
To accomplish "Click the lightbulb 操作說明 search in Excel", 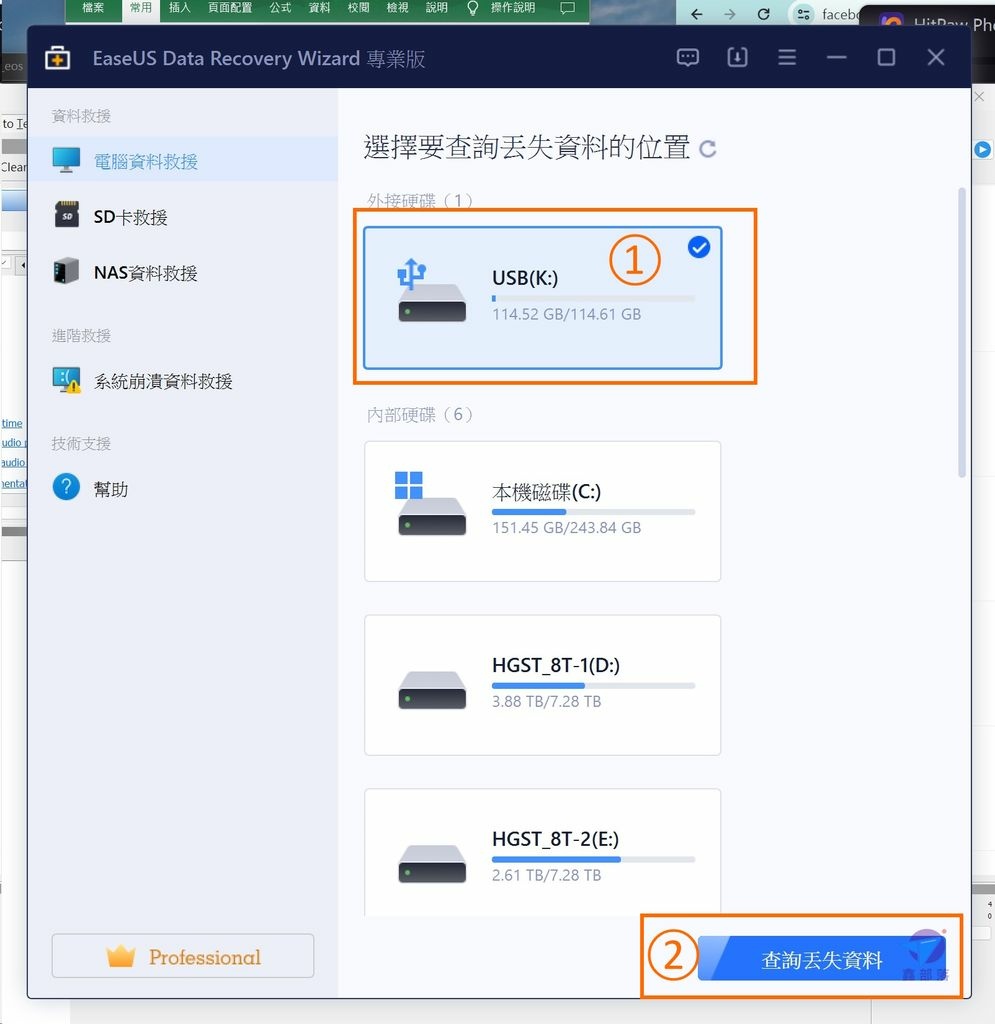I will tap(501, 8).
